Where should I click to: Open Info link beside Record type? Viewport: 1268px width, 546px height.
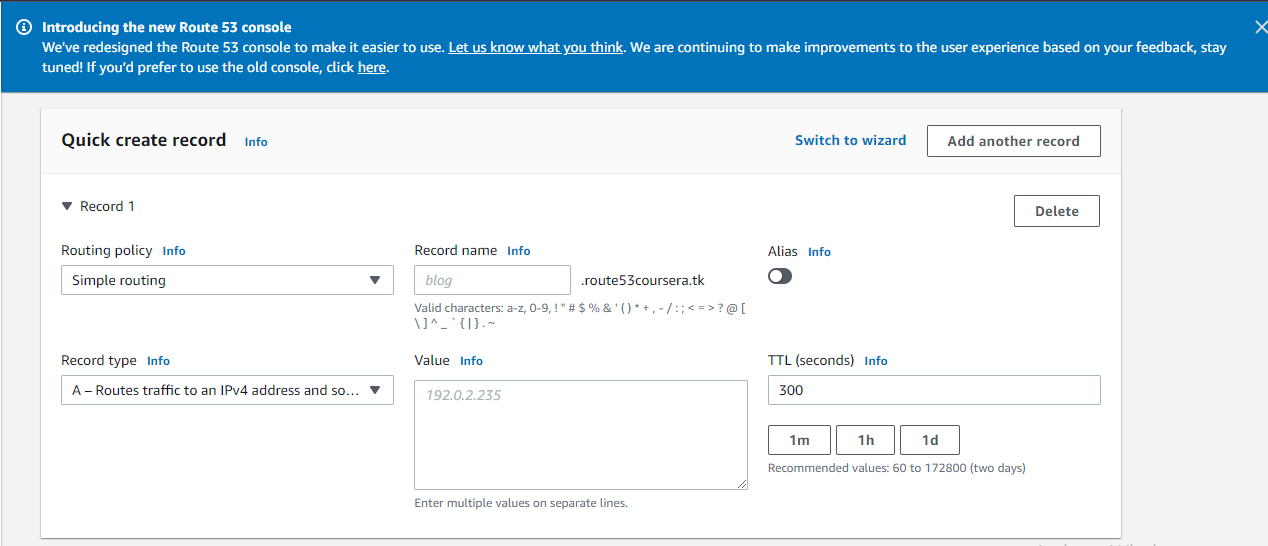point(158,361)
